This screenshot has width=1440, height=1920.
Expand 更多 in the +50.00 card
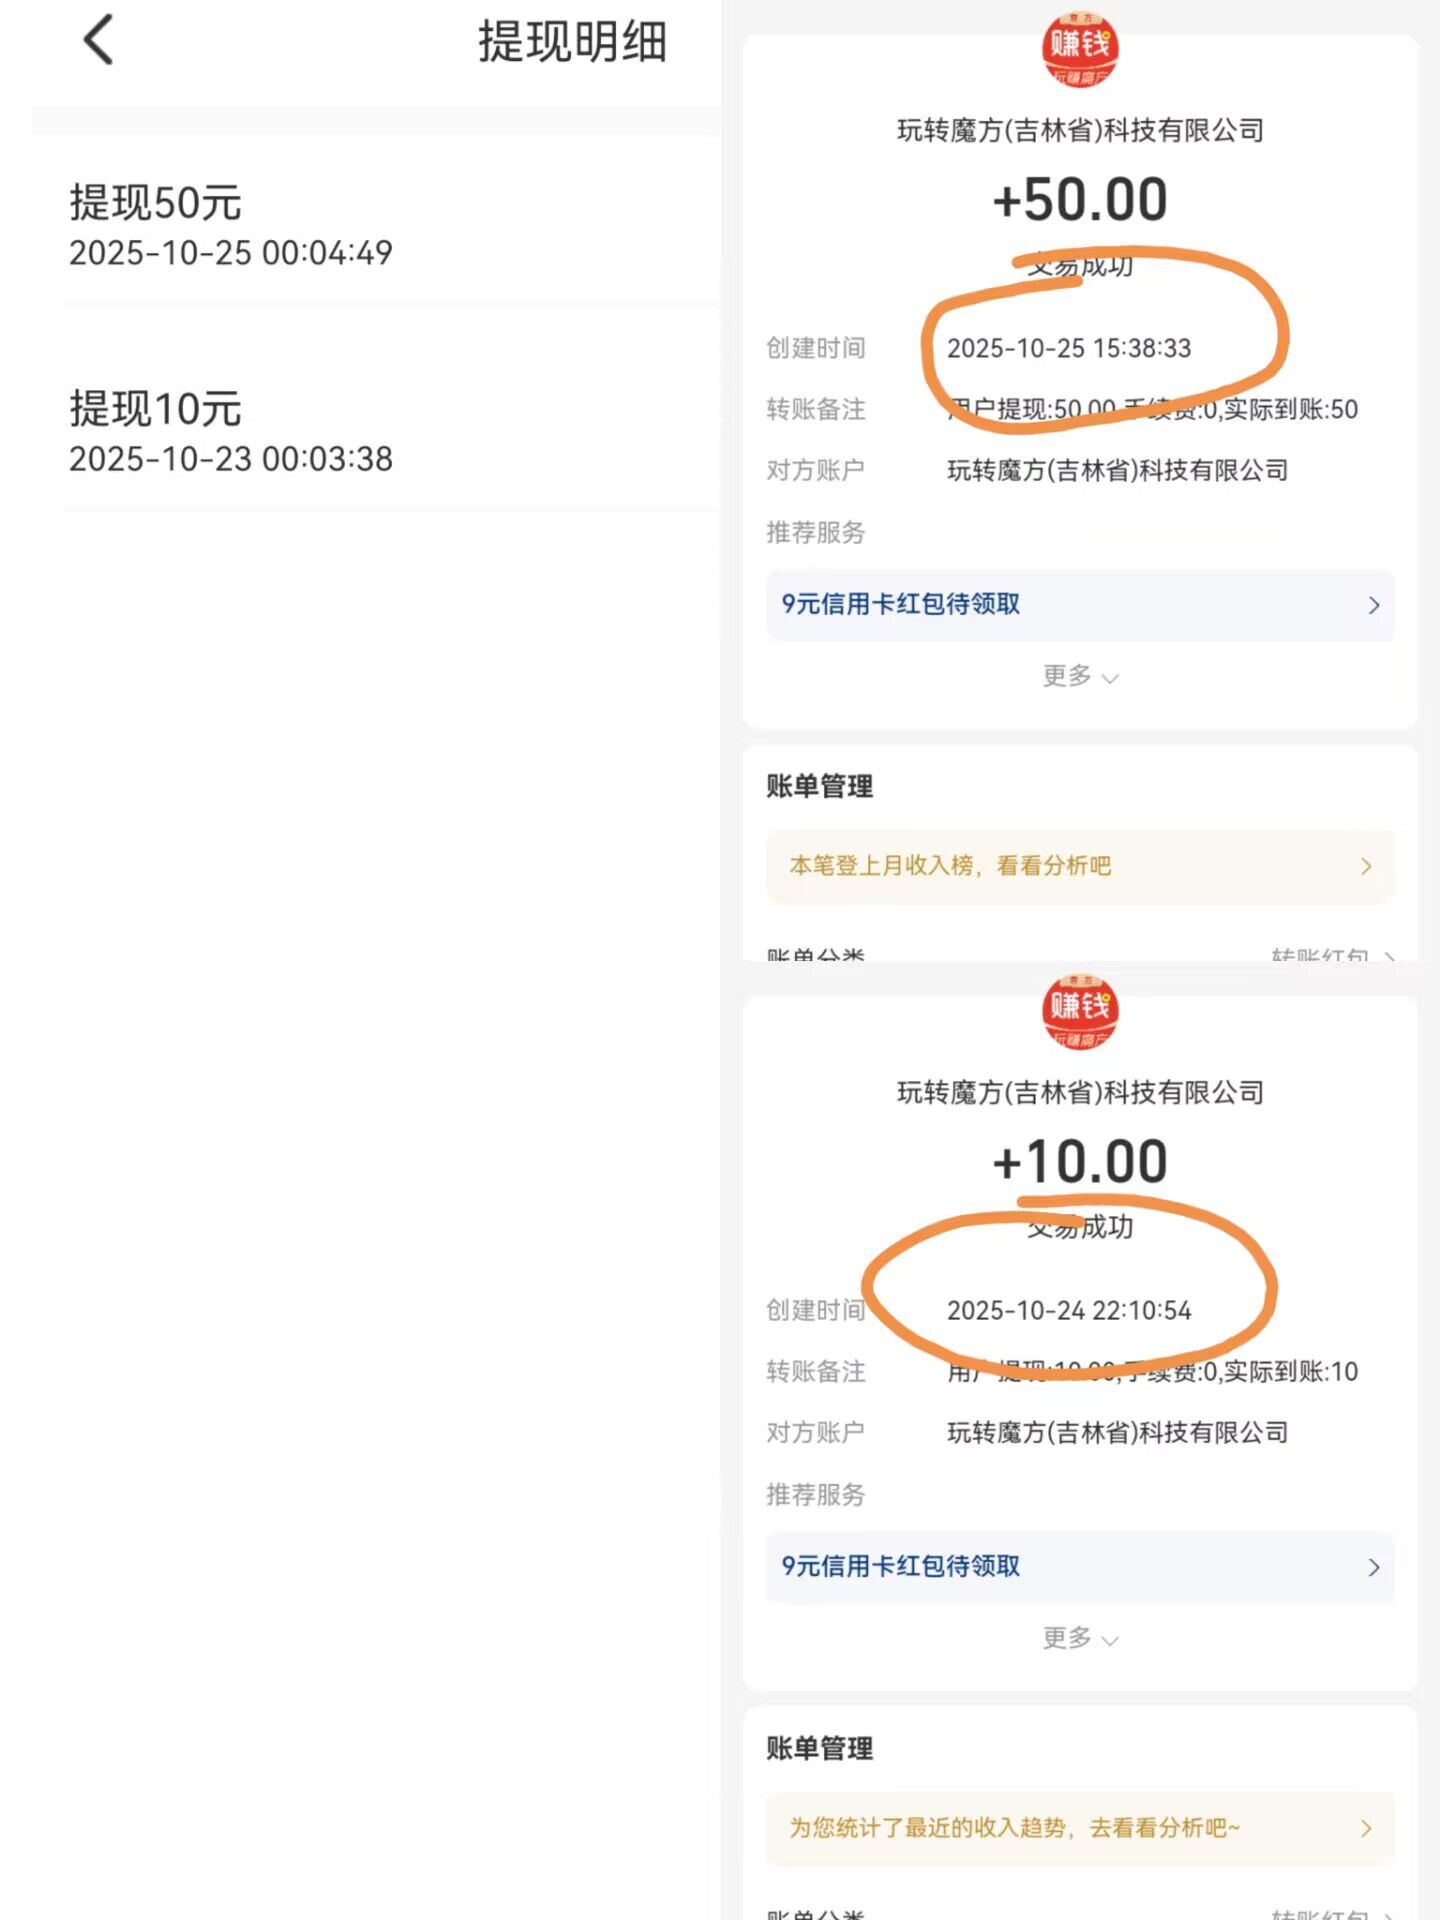click(1079, 677)
